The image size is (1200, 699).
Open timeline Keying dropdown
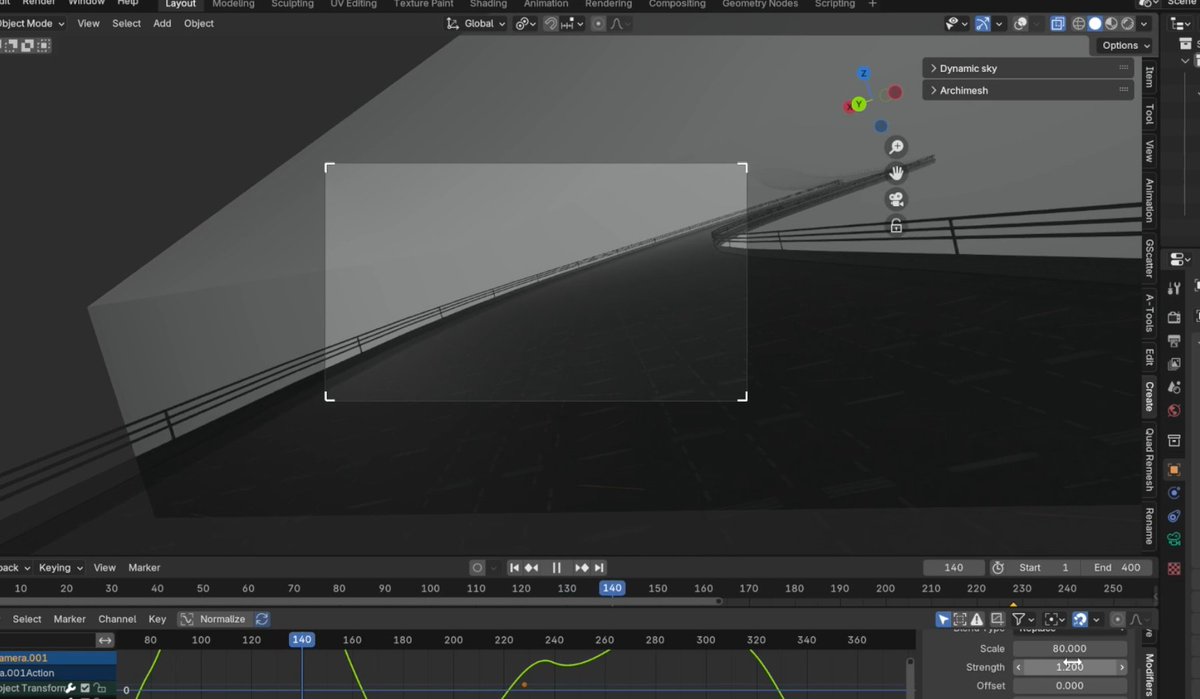61,567
